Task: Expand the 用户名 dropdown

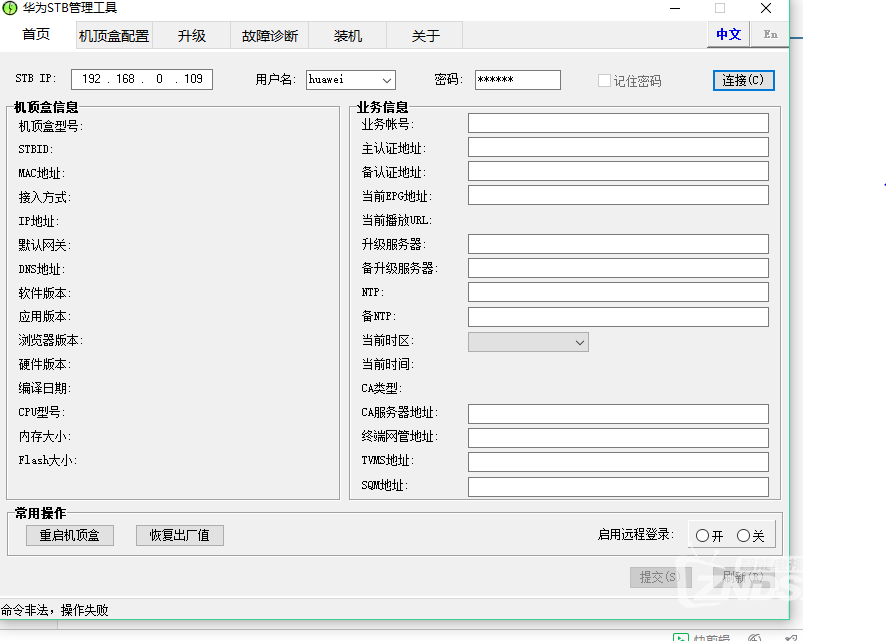Action: (x=386, y=80)
